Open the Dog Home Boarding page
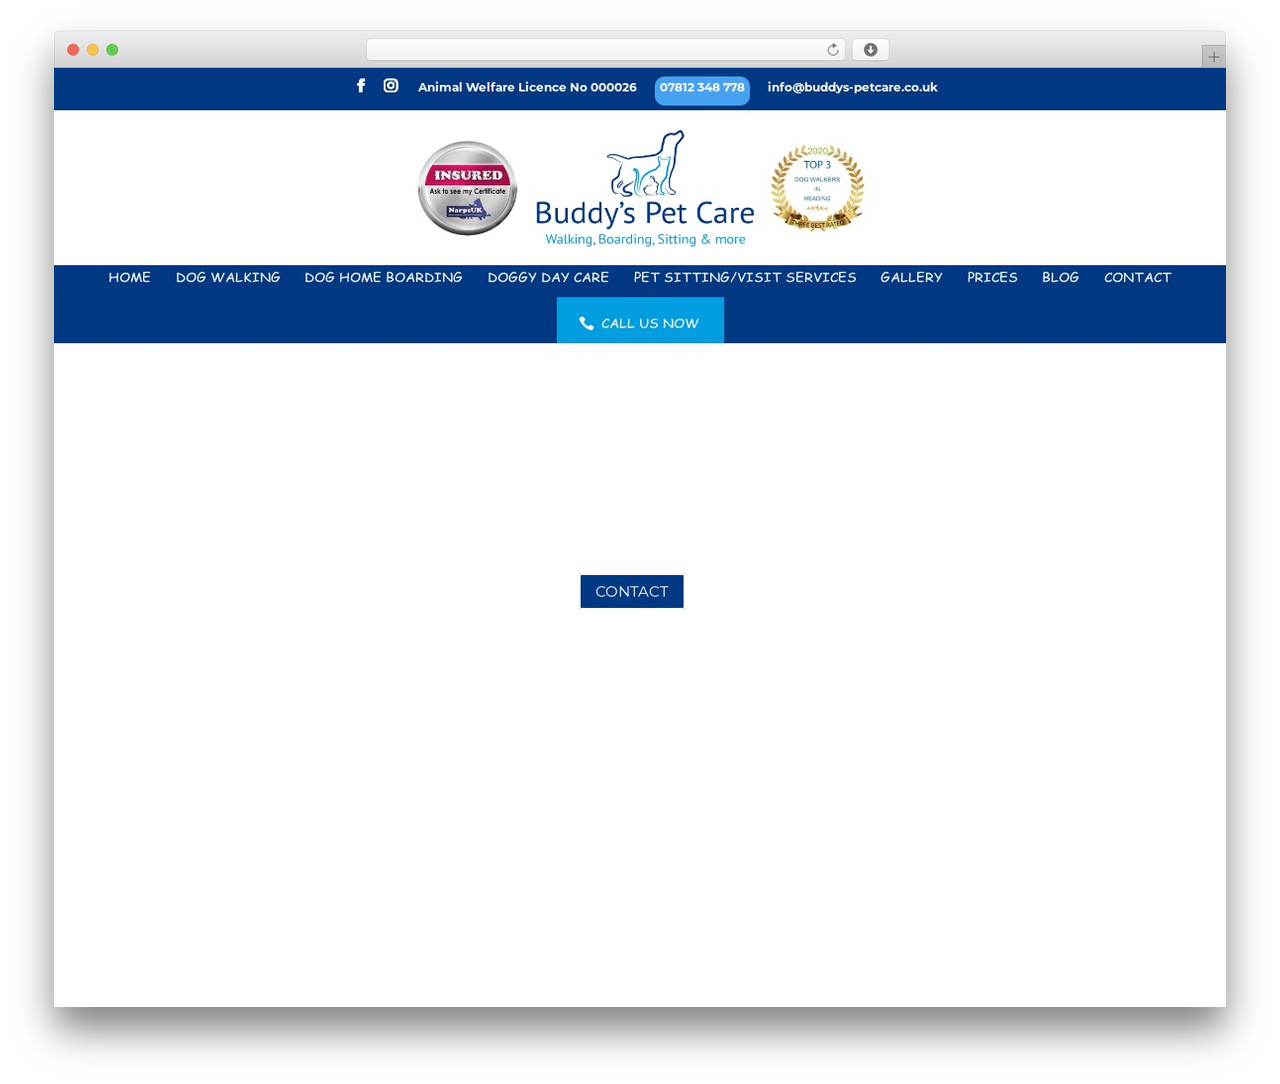 tap(383, 277)
